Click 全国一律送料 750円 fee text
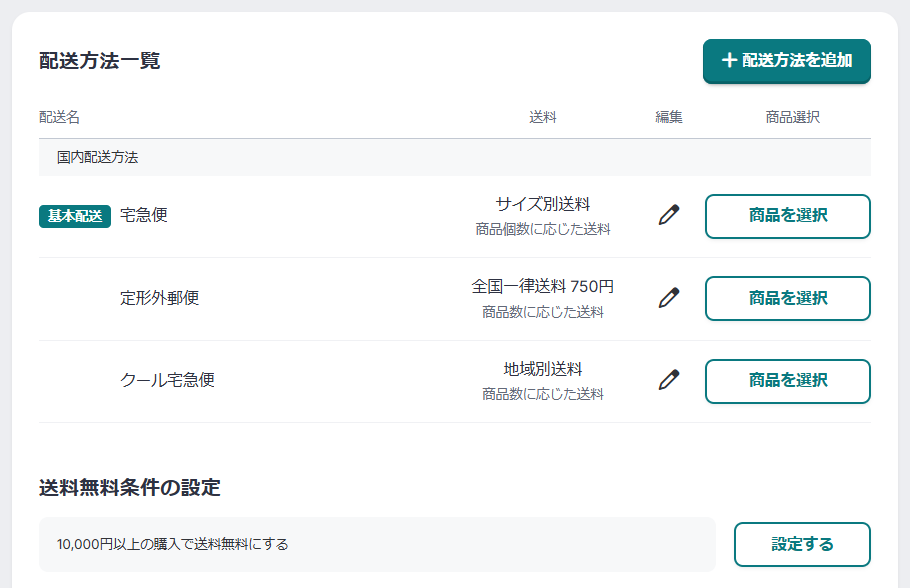The width and height of the screenshot is (910, 588). click(543, 287)
